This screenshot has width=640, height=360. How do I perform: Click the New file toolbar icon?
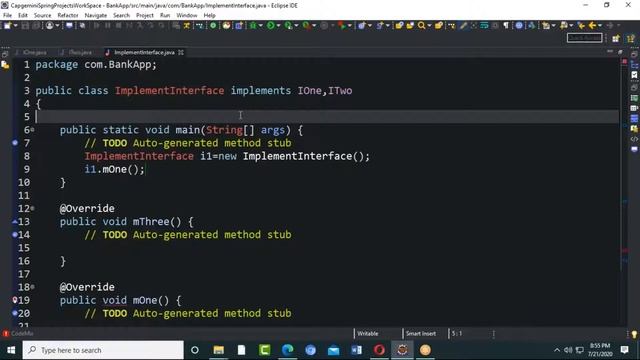click(x=7, y=25)
